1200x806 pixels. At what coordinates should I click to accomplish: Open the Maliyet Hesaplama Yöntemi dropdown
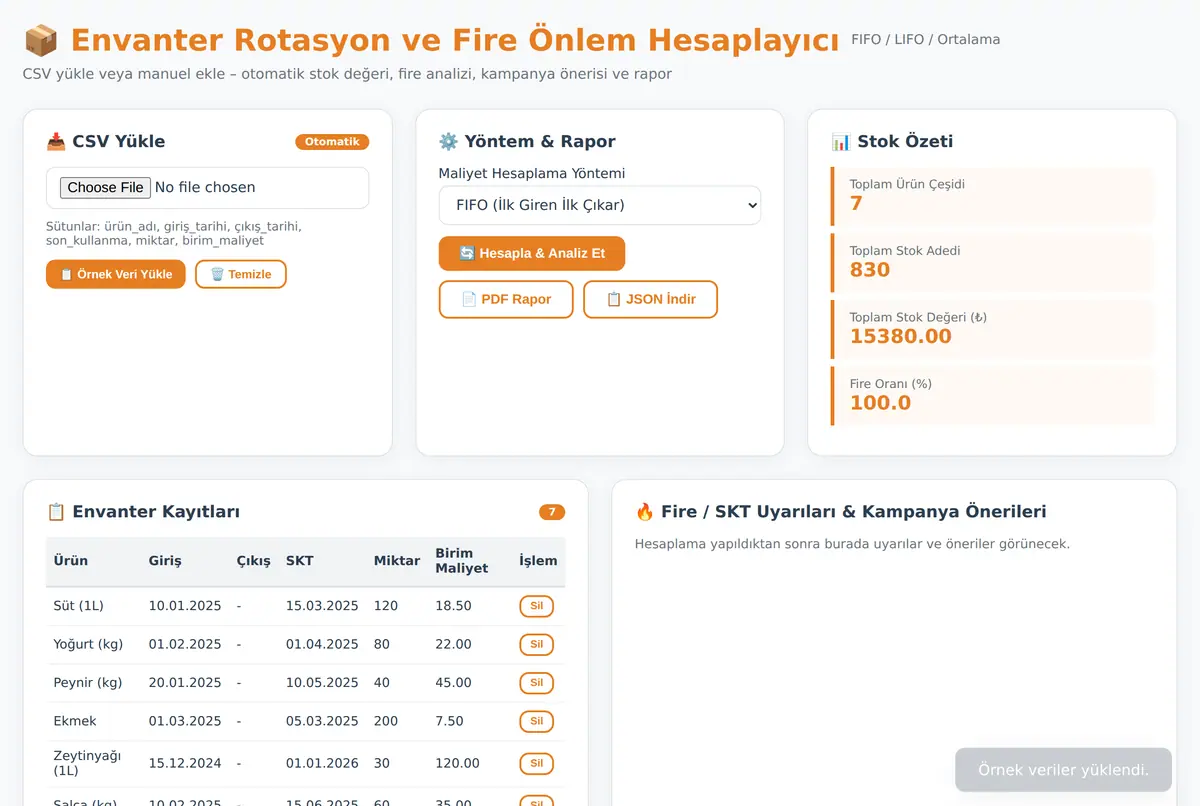coord(600,205)
